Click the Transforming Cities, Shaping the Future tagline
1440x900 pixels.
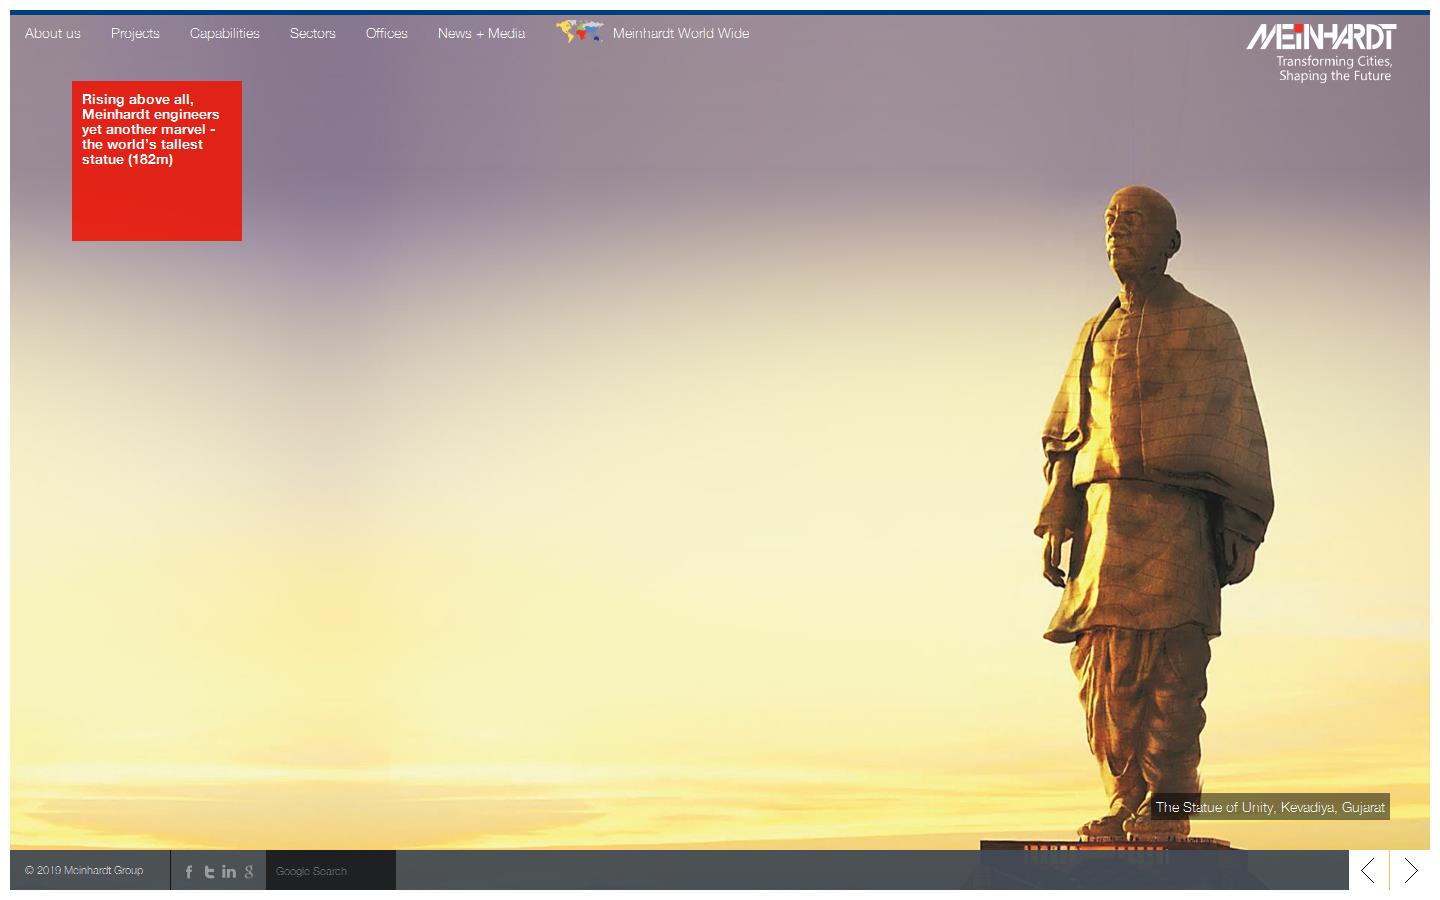click(x=1333, y=68)
